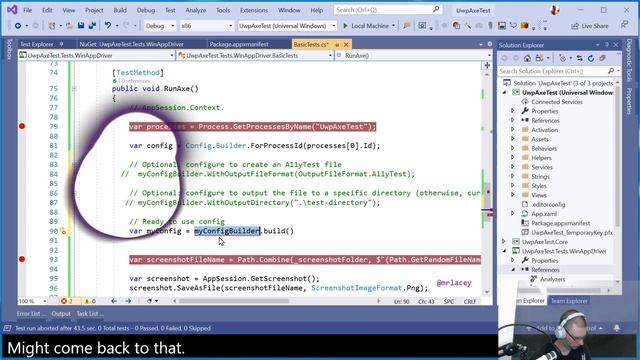
Task: Select Package.appxmanifest in Solution Explorer
Action: click(x=560, y=223)
